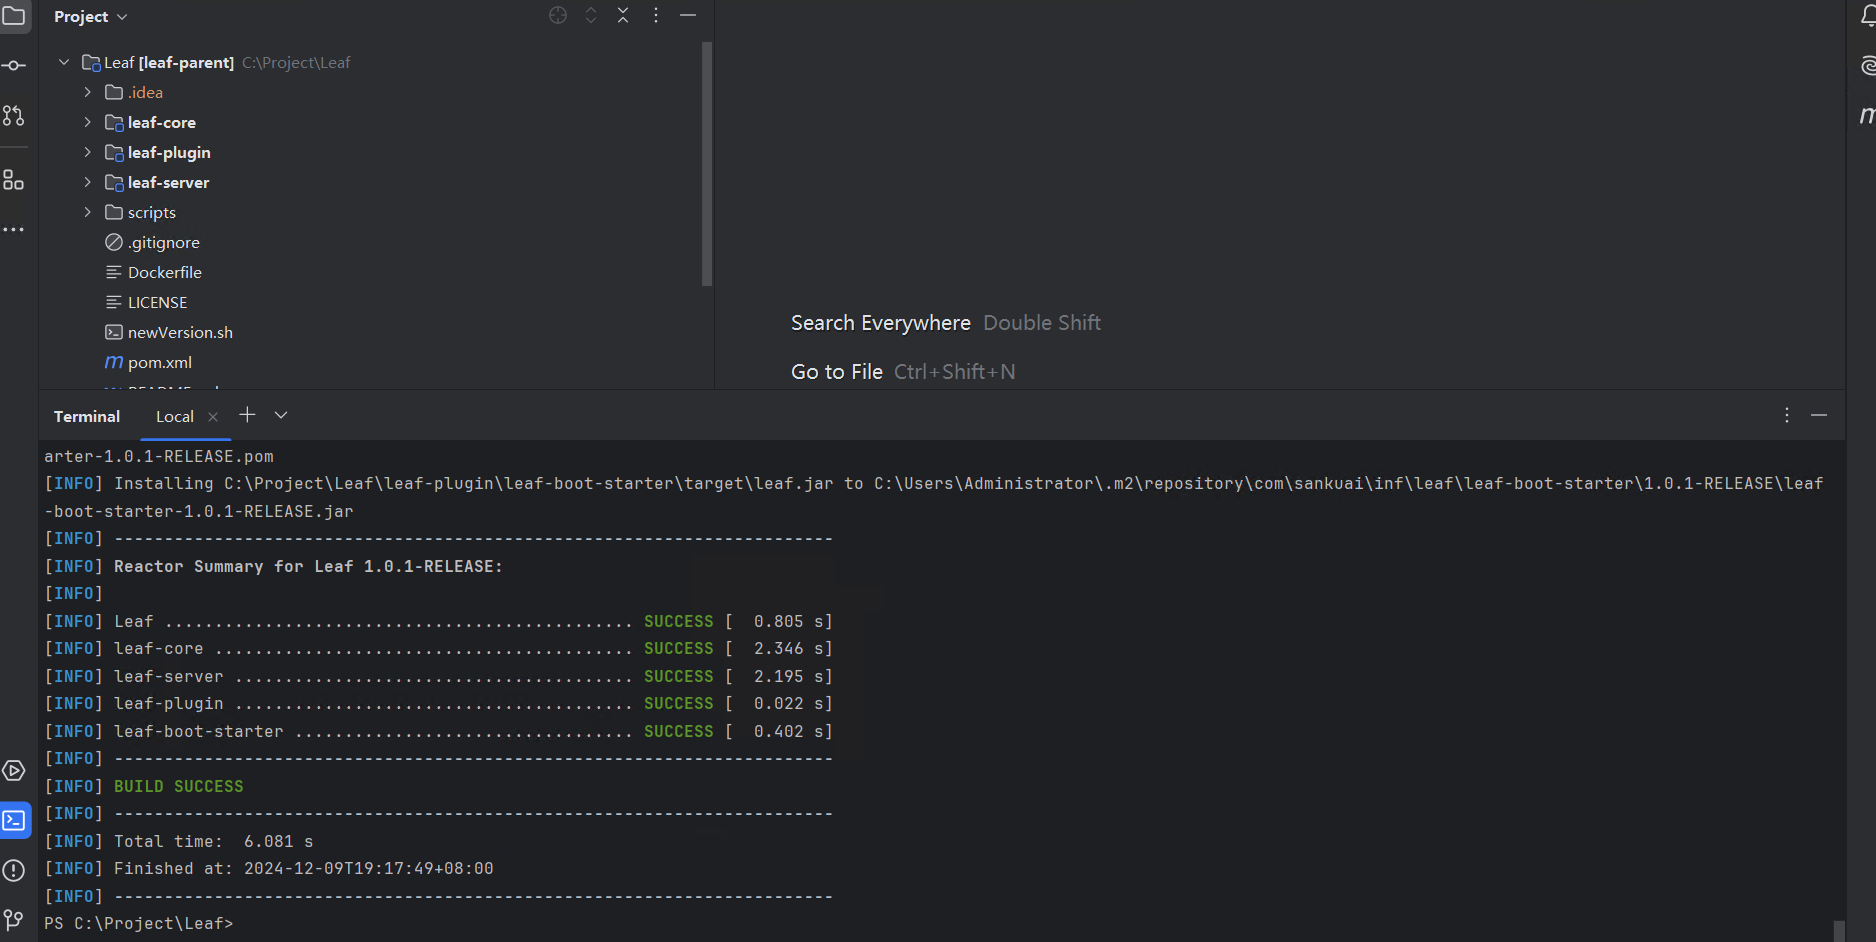Expand the leaf-plugin module folder
1876x942 pixels.
tap(88, 152)
